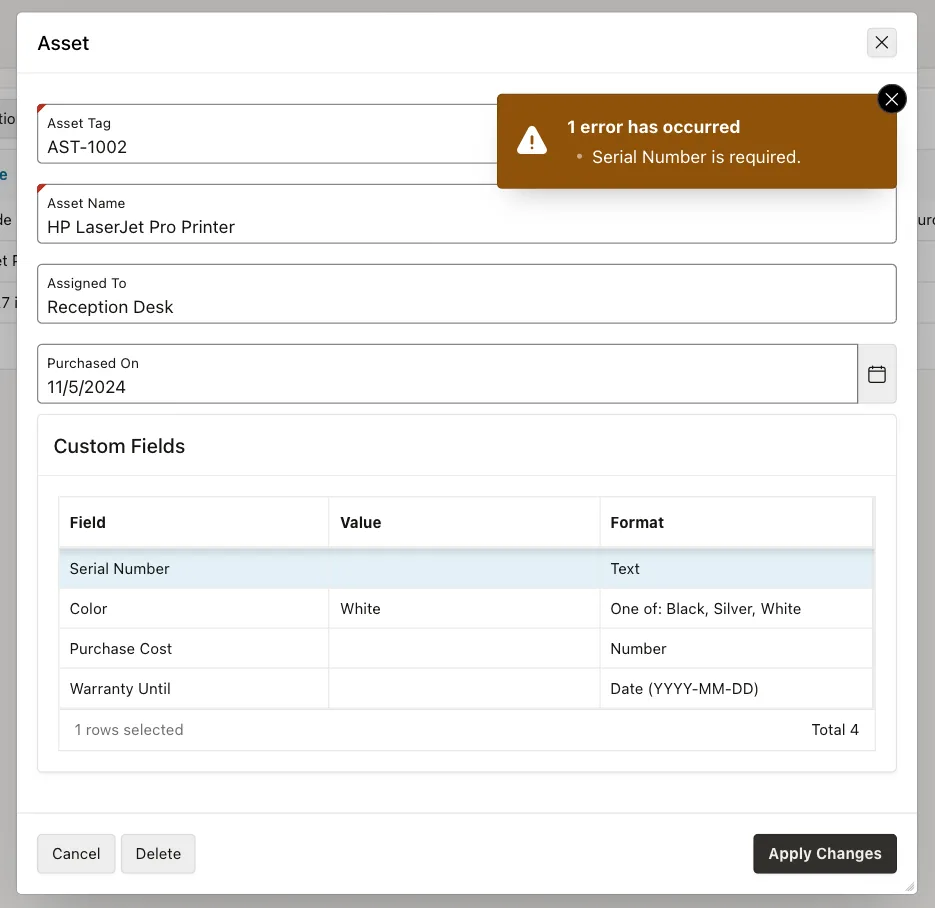The image size is (935, 908).
Task: Select the Purchase Cost row
Action: [x=466, y=649]
